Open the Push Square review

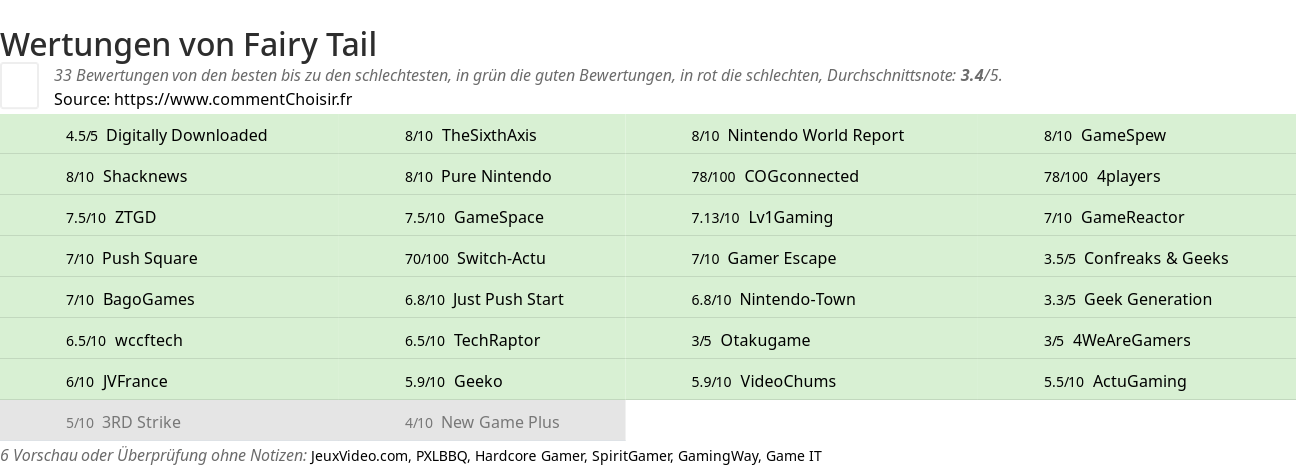(150, 258)
